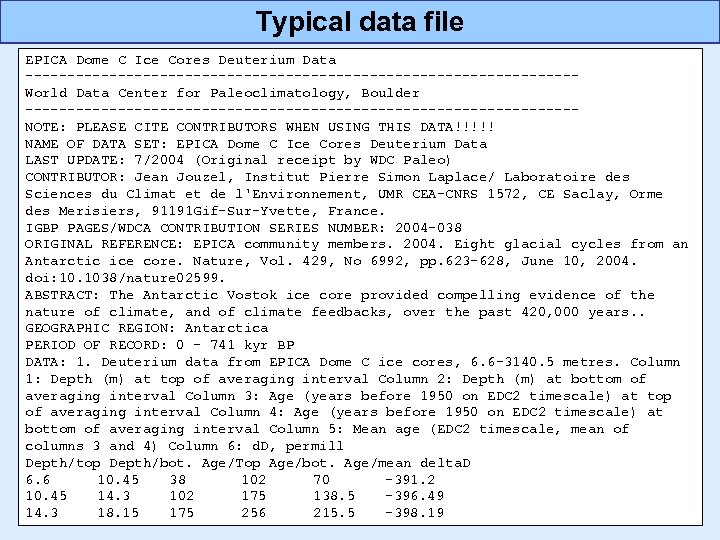Image resolution: width=720 pixels, height=540 pixels.
Task: Click the "NAME OF DATA SET" line
Action: coord(255,144)
